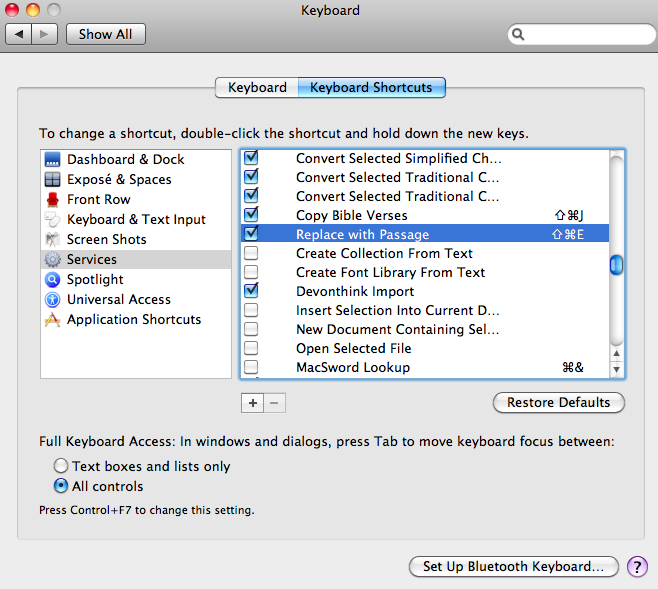This screenshot has height=589, width=658.
Task: Select the Create Font Library From Text row
Action: click(425, 272)
